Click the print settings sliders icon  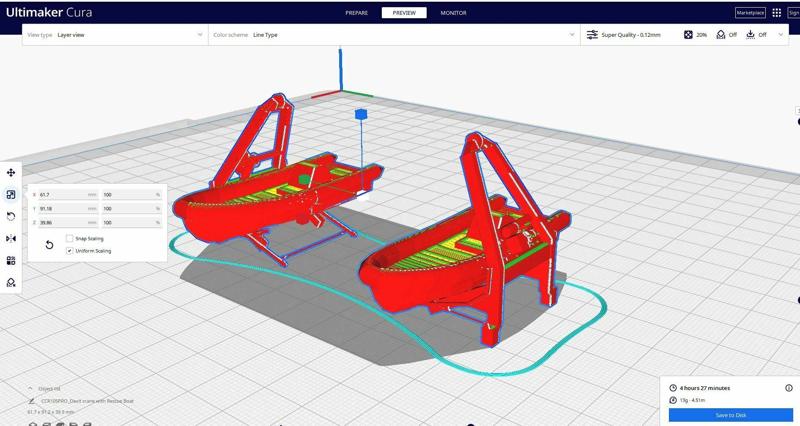point(592,35)
